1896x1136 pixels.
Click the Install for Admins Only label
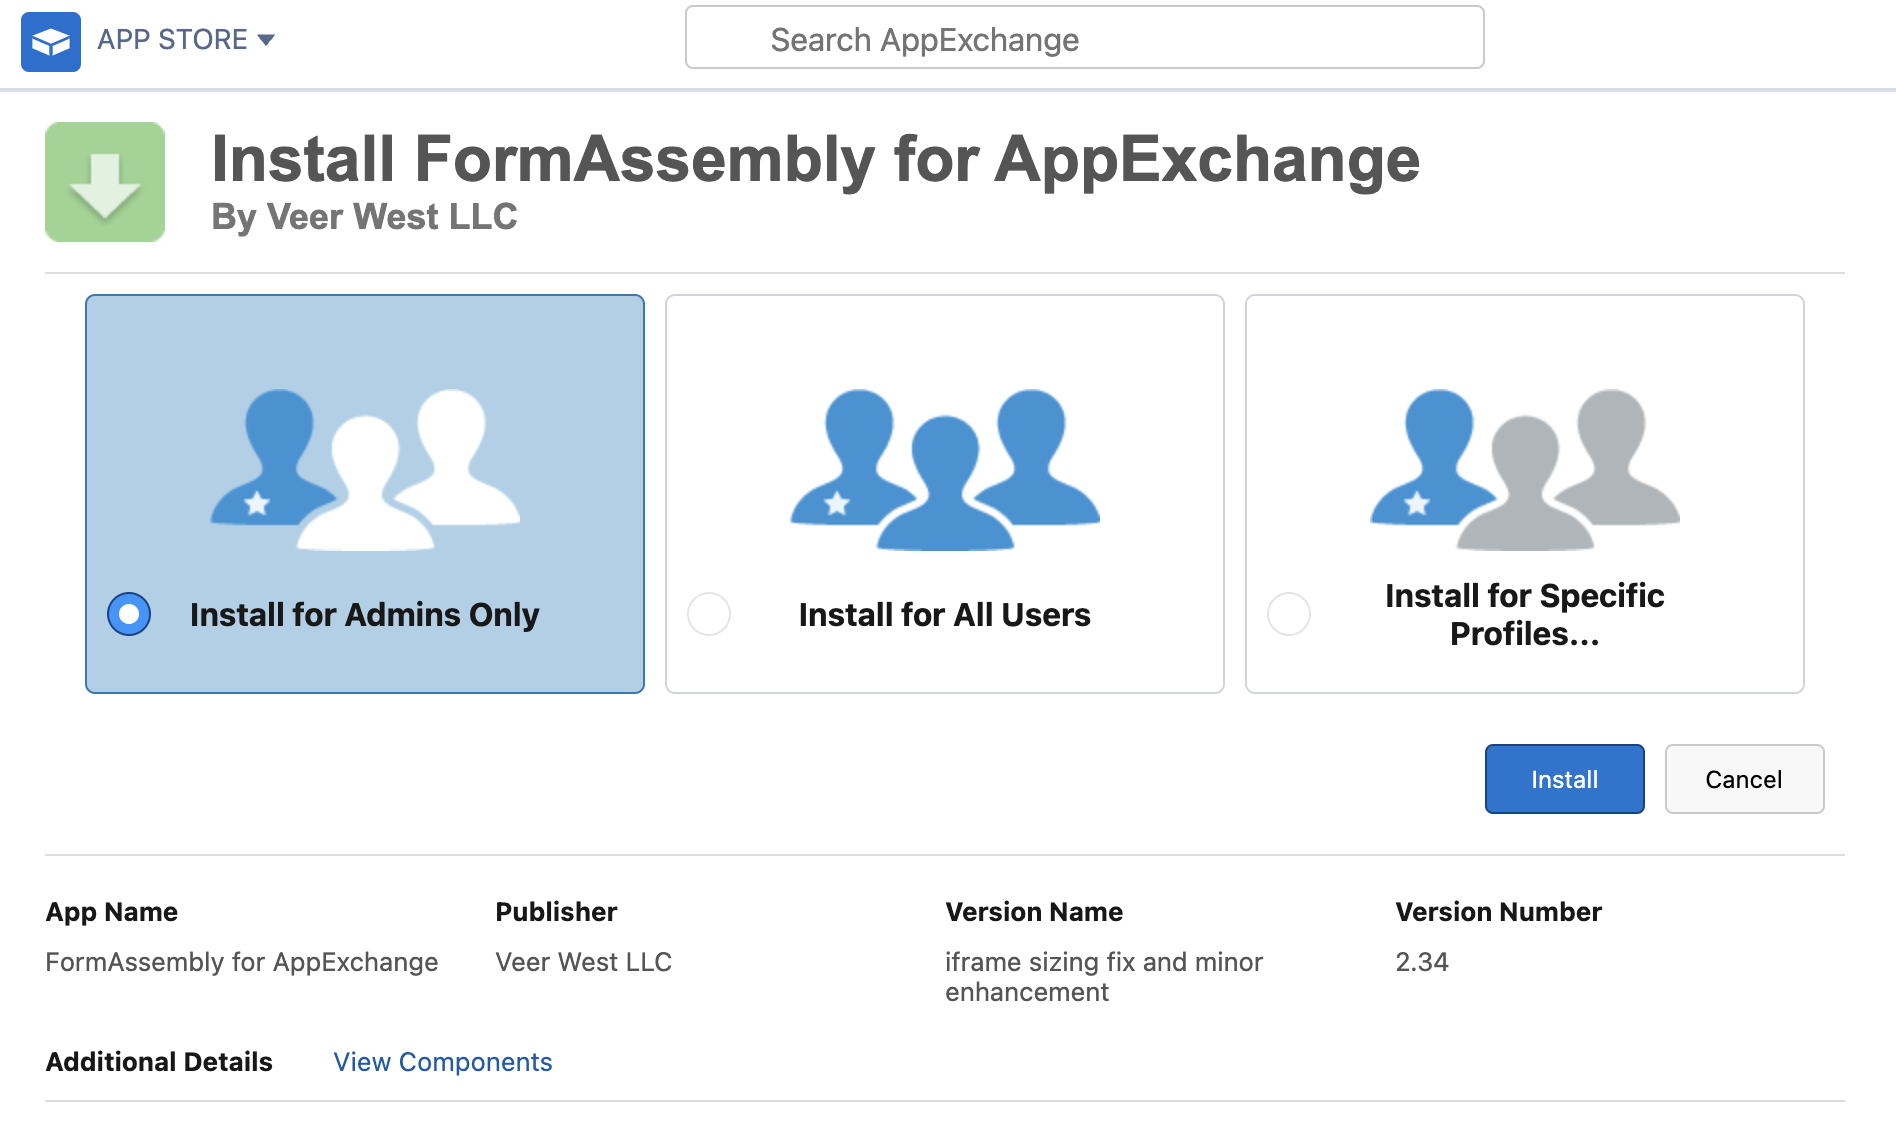364,615
